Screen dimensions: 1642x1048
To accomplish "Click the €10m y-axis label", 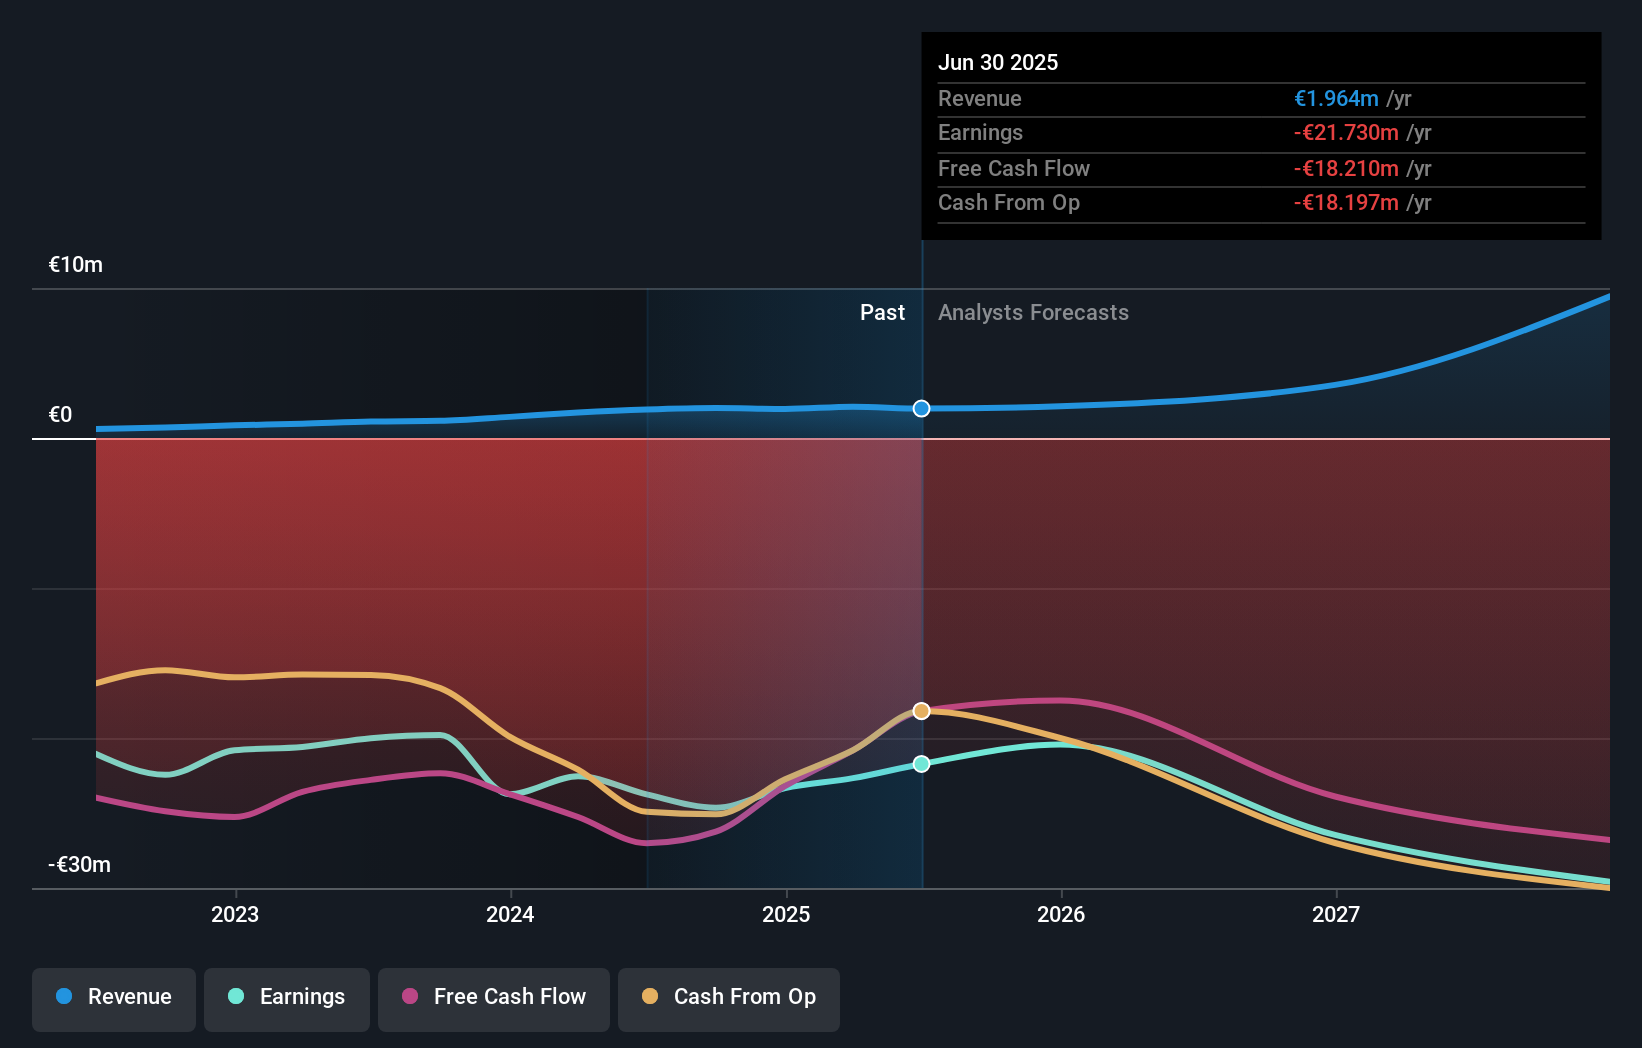I will pyautogui.click(x=76, y=265).
